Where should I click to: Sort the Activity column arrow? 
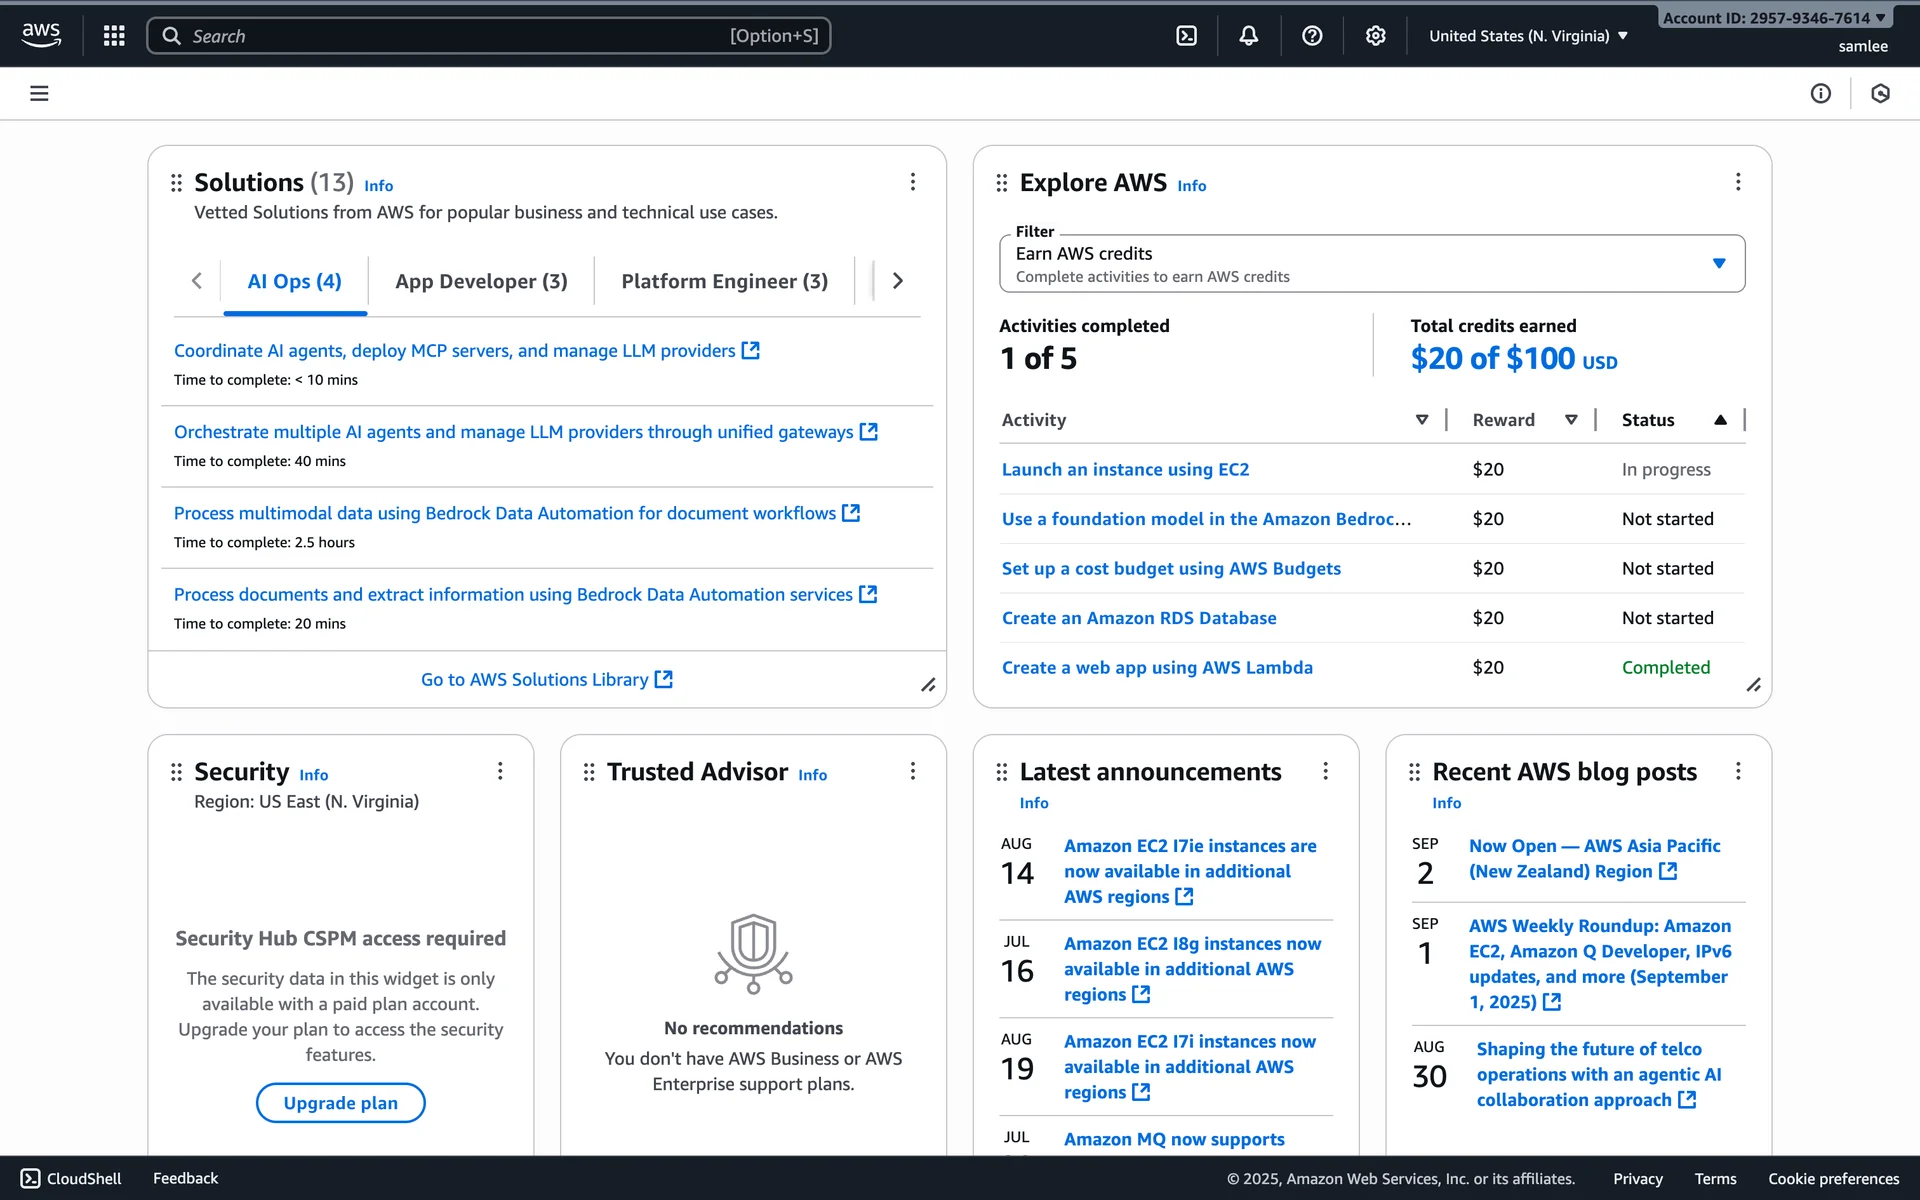coord(1422,420)
